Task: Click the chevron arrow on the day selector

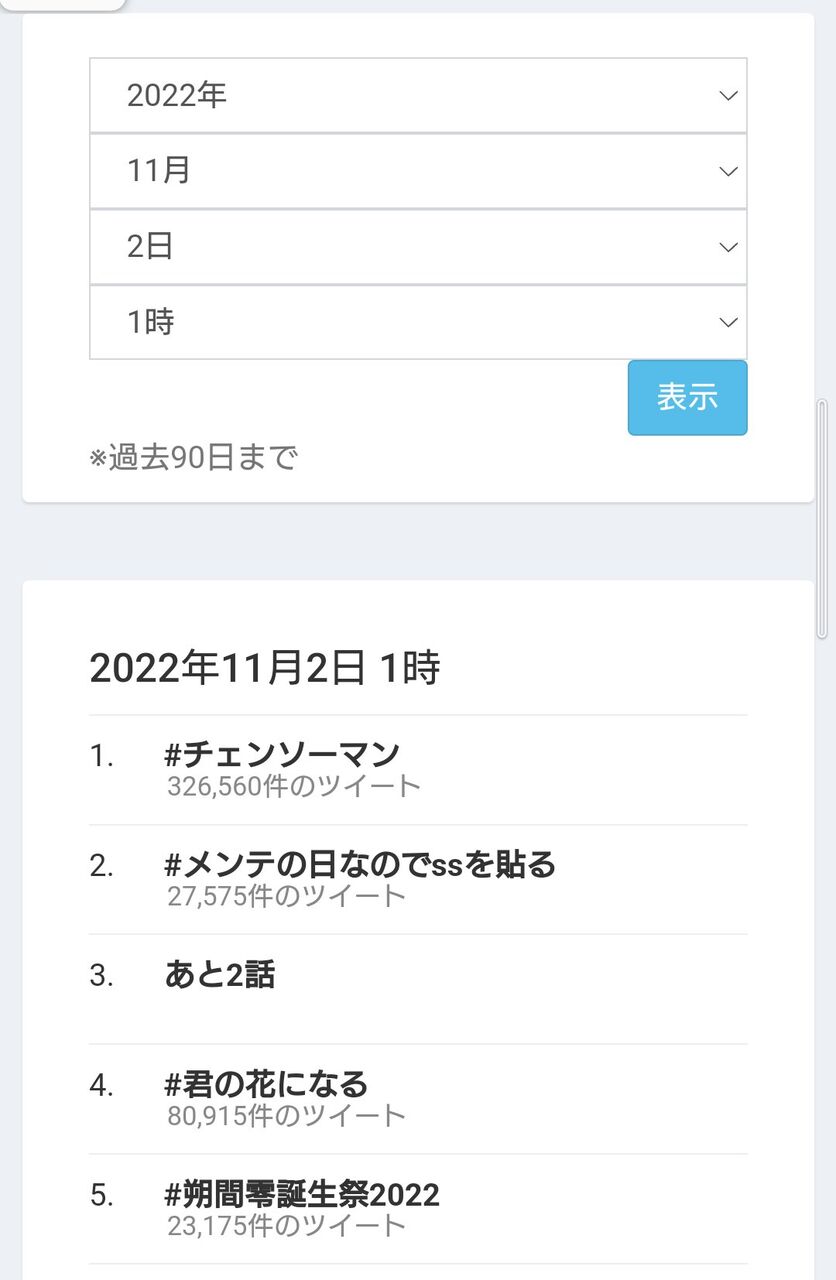Action: [728, 247]
